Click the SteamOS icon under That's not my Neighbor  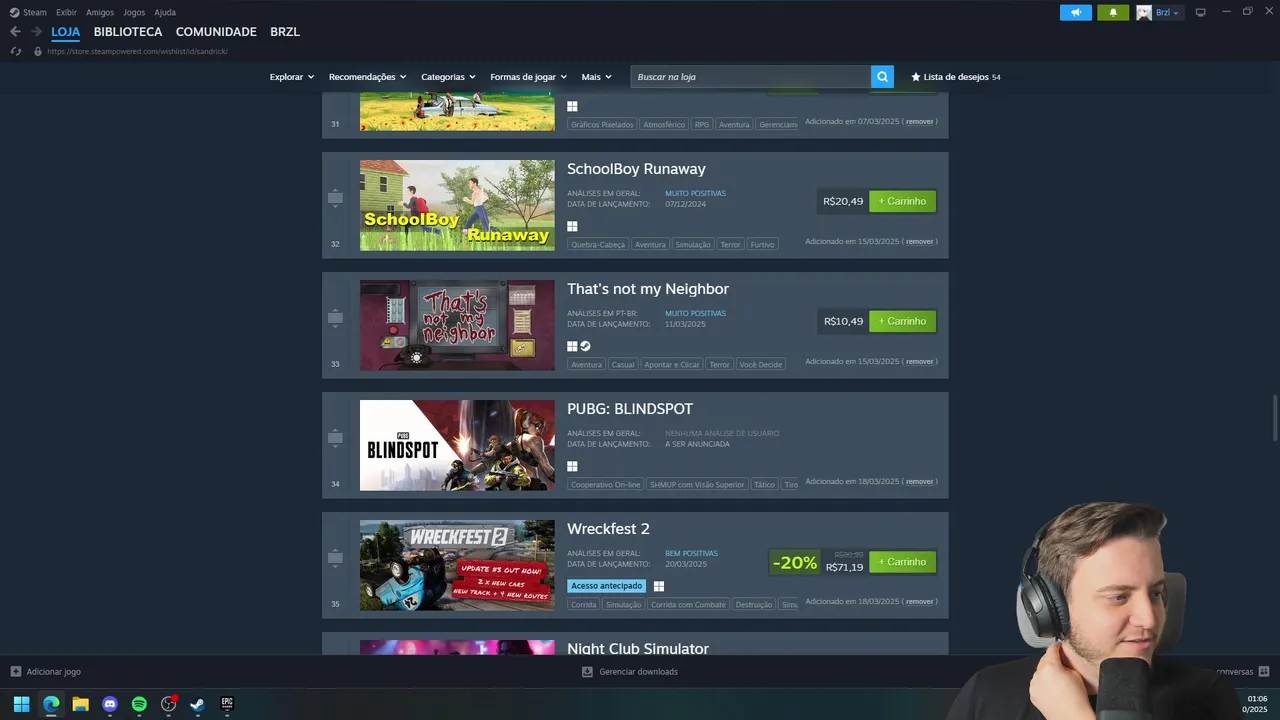[x=586, y=346]
